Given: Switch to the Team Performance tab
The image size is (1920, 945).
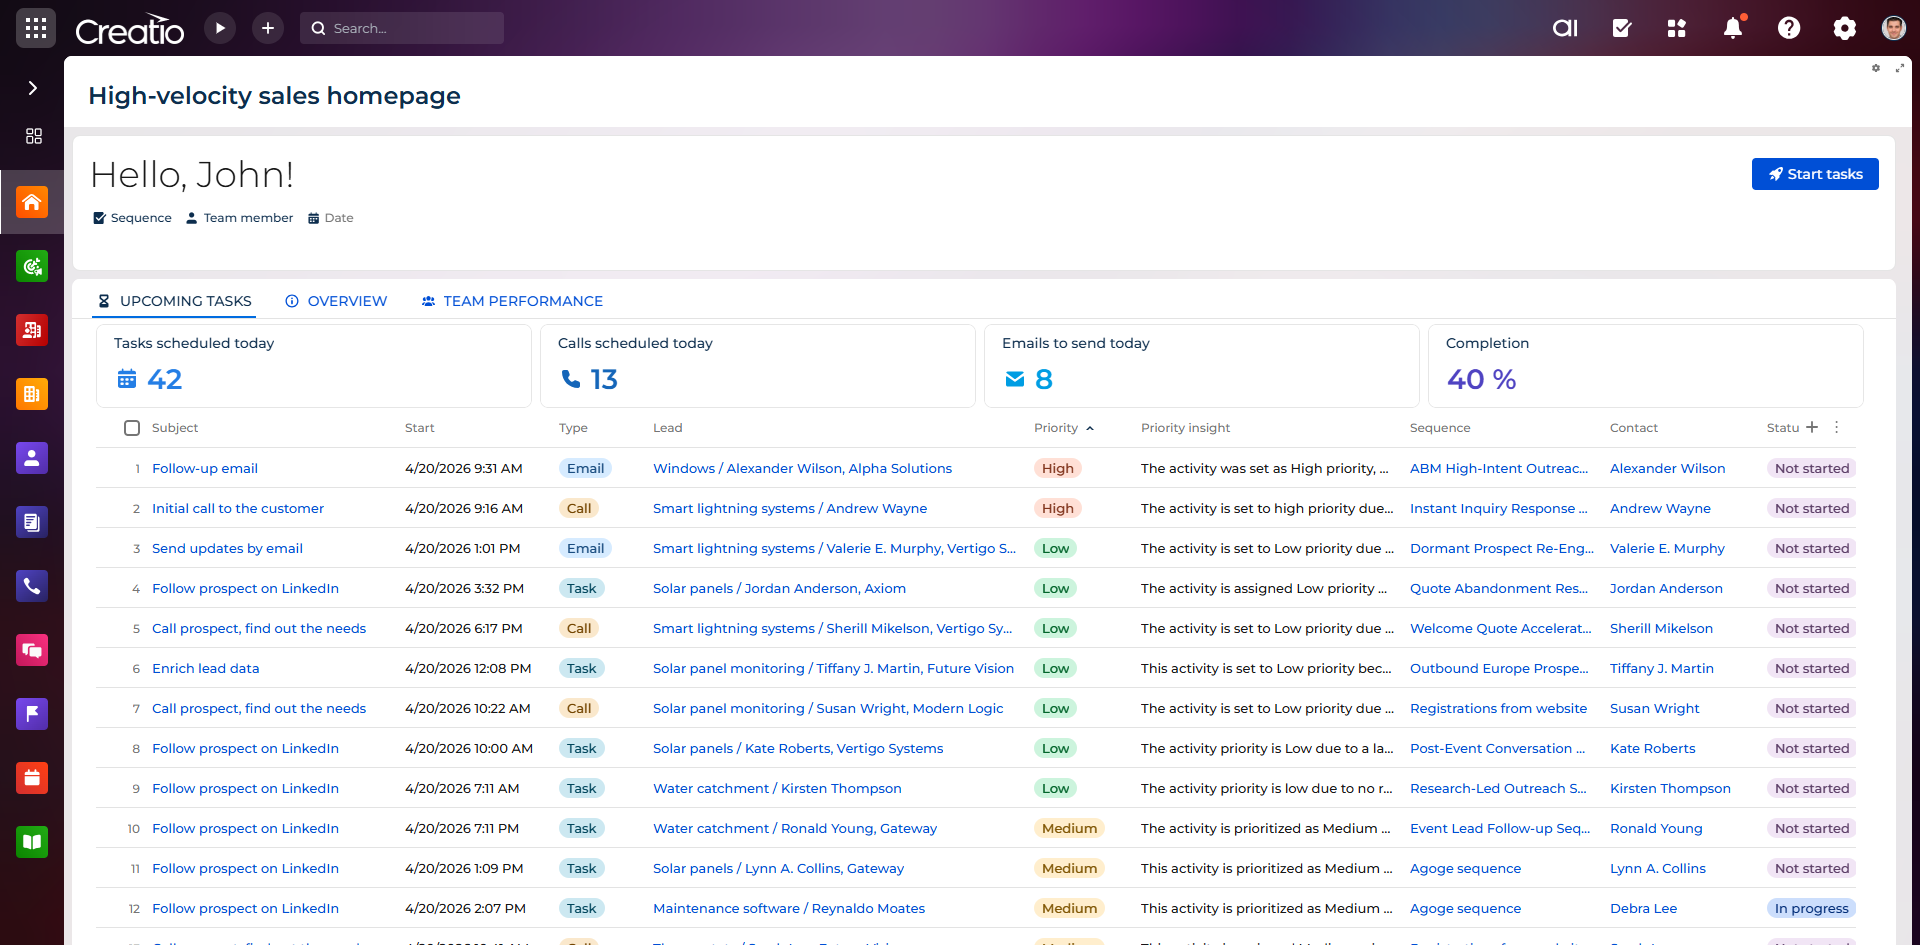Looking at the screenshot, I should click(512, 301).
